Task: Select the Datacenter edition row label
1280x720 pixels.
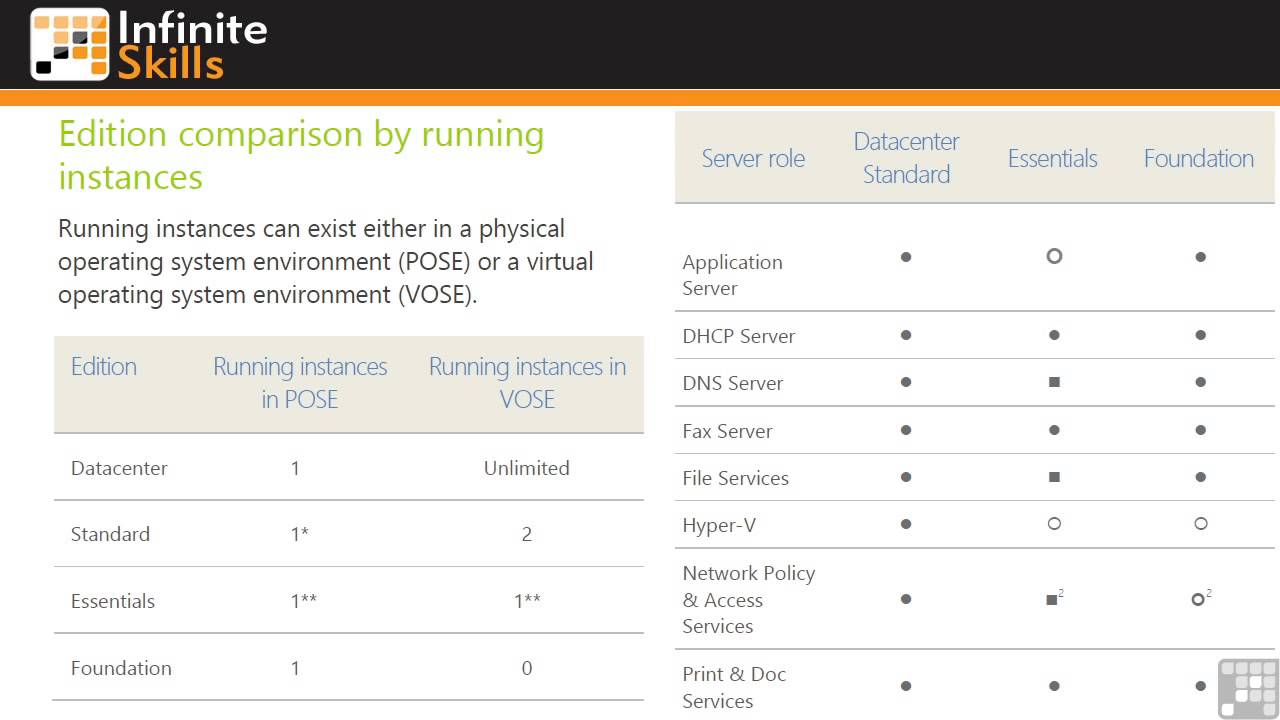Action: [x=119, y=468]
